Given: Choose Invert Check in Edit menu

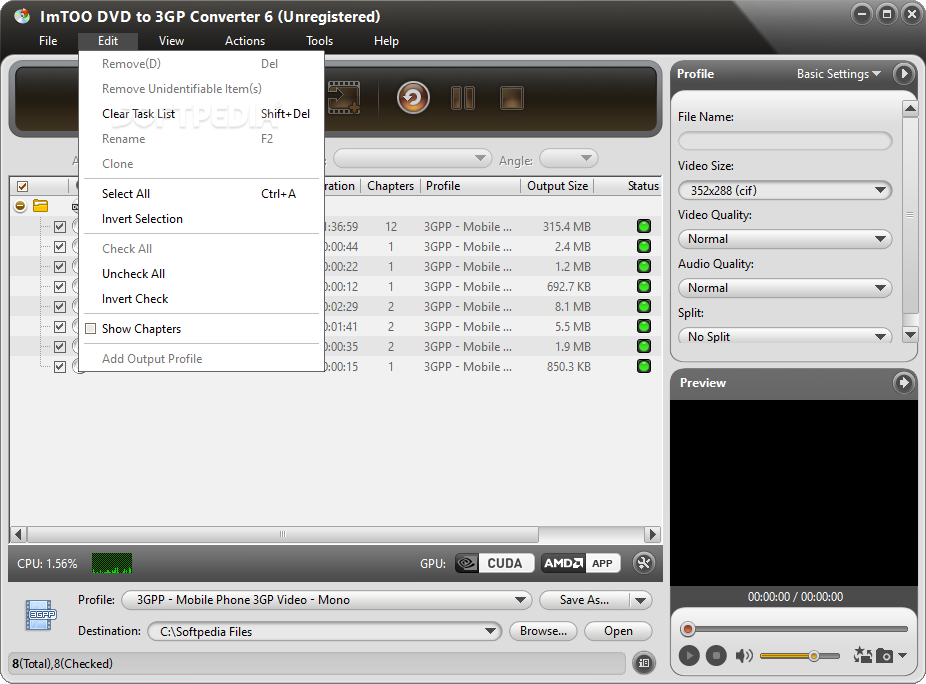Looking at the screenshot, I should coord(201,299).
